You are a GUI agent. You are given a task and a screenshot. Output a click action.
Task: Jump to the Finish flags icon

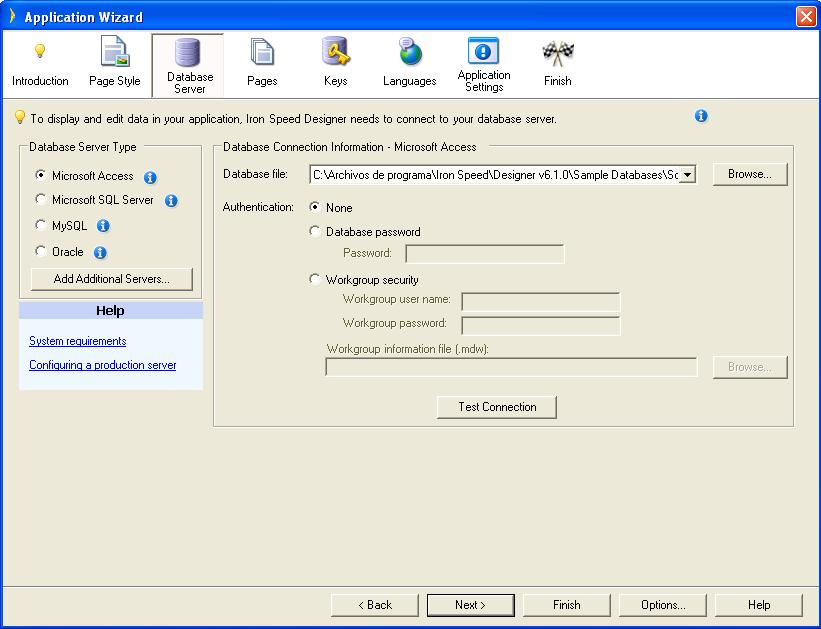click(x=558, y=52)
